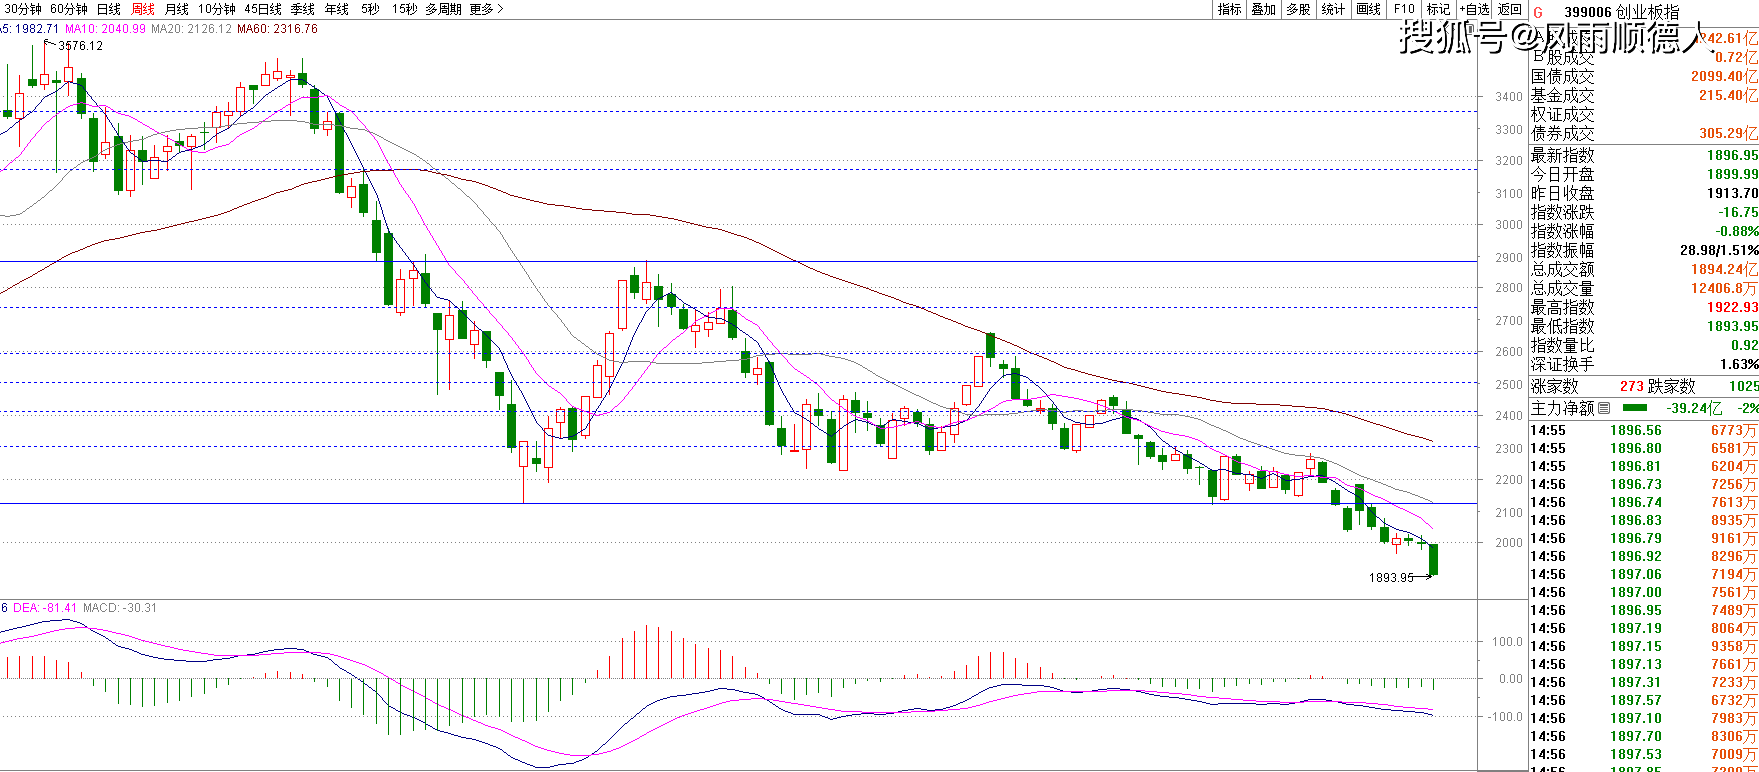This screenshot has width=1759, height=772.
Task: Select the 60分钟 period tab
Action: [69, 9]
